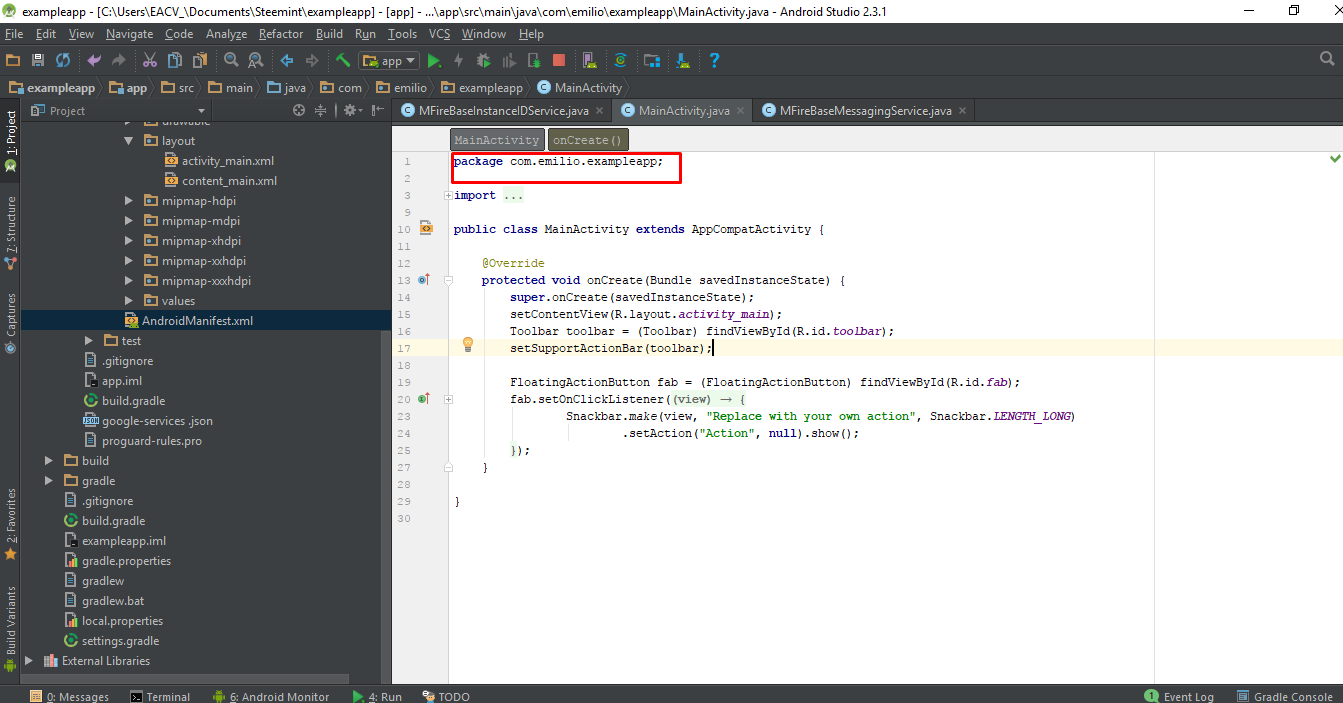Open the Terminal tool window
Image resolution: width=1343 pixels, height=703 pixels.
point(159,696)
